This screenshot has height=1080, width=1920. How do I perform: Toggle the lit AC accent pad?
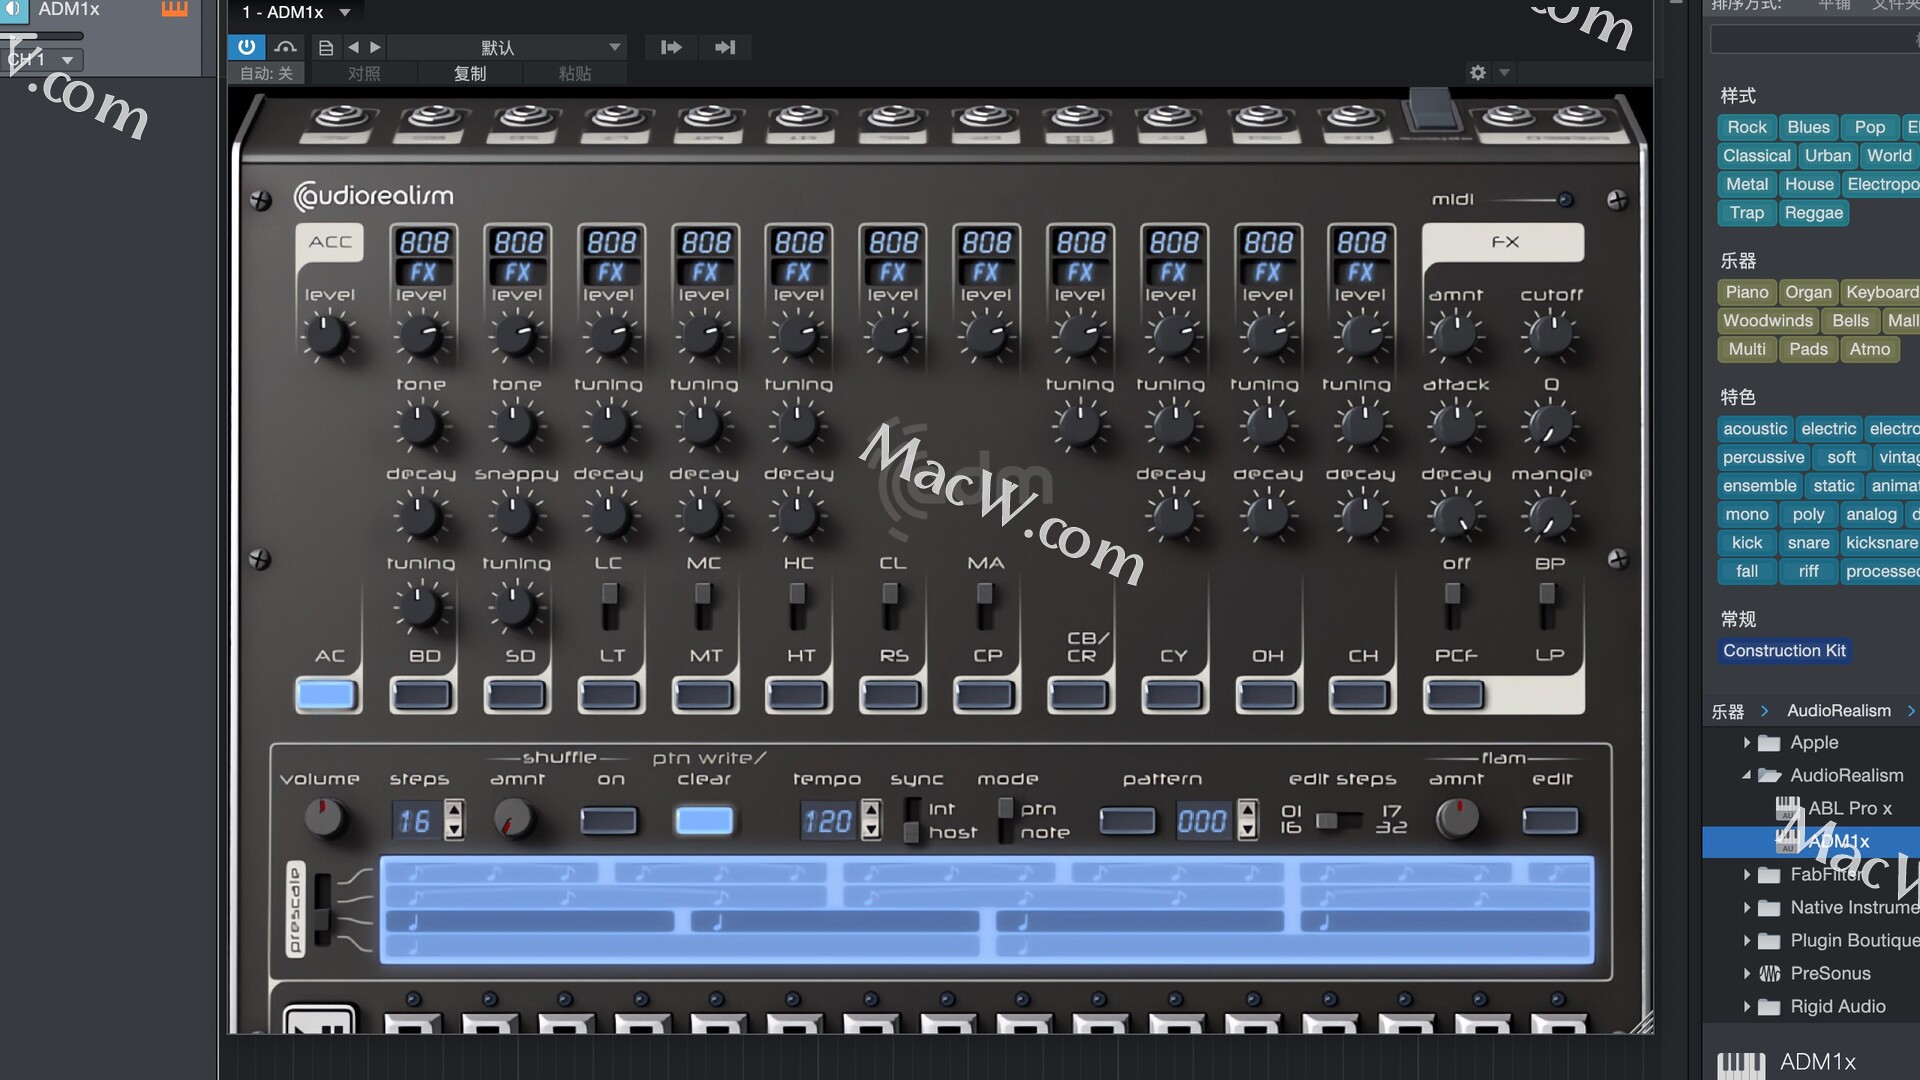pyautogui.click(x=327, y=694)
